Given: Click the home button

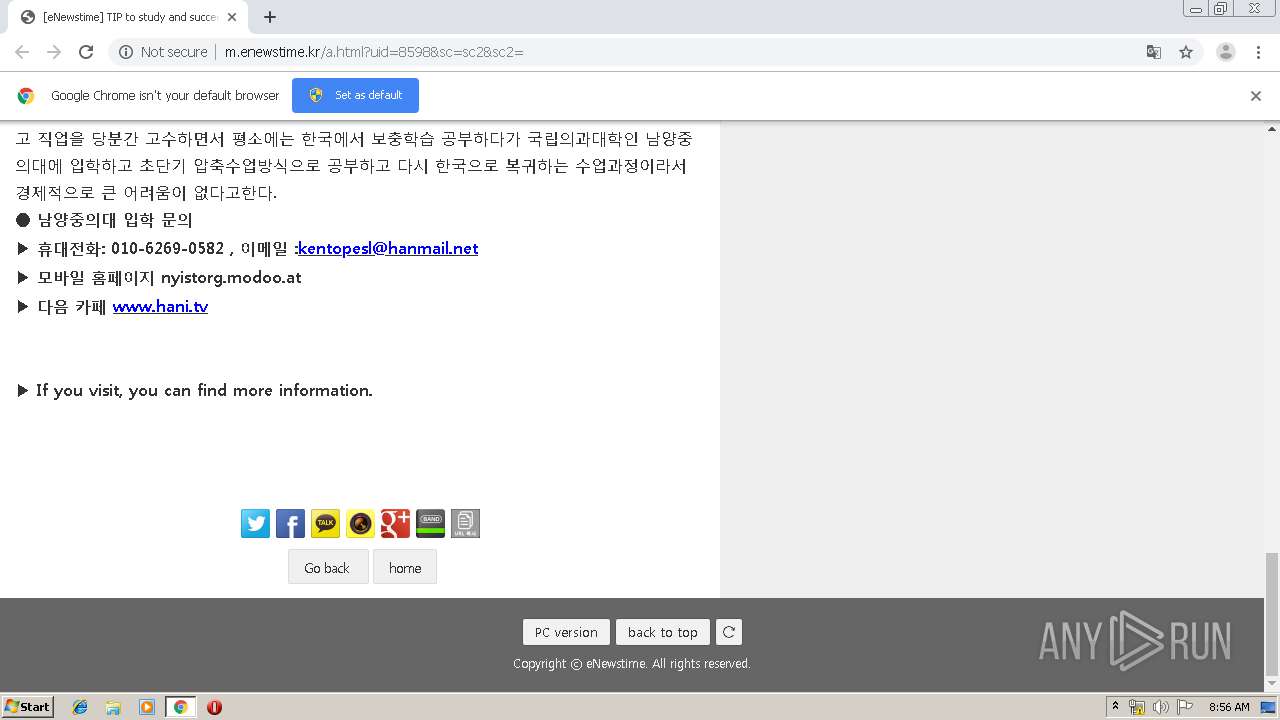Looking at the screenshot, I should coord(405,567).
